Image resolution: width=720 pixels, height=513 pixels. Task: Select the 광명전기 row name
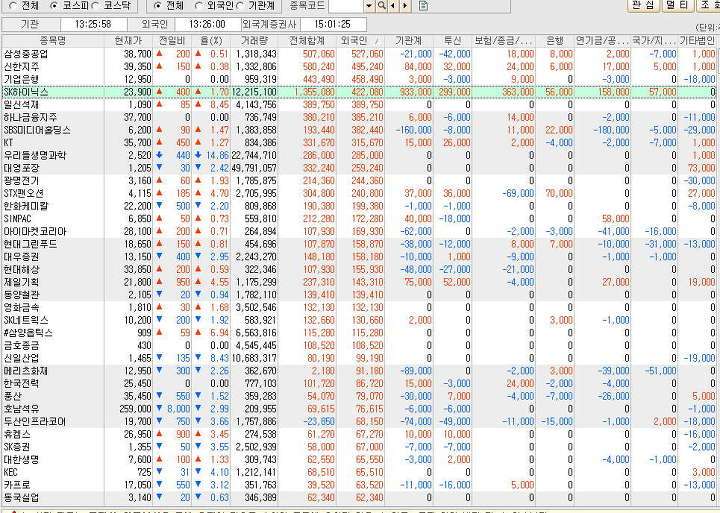click(x=22, y=180)
